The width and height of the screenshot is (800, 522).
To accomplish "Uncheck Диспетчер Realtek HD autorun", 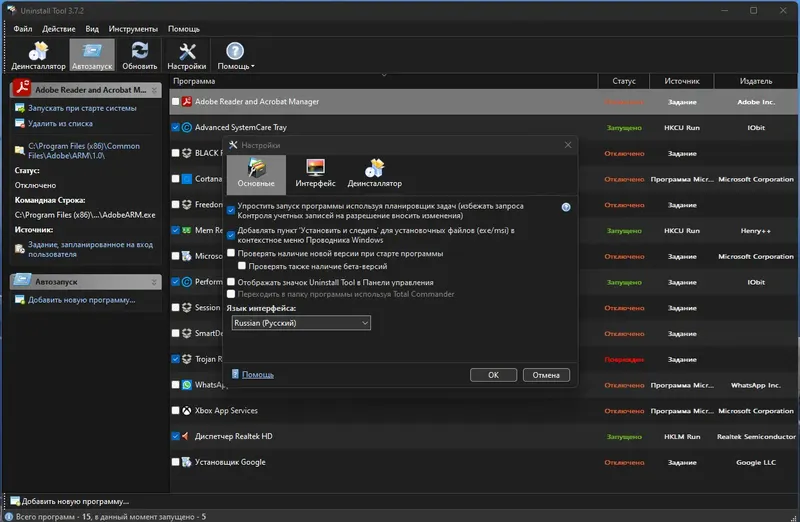I will click(176, 436).
